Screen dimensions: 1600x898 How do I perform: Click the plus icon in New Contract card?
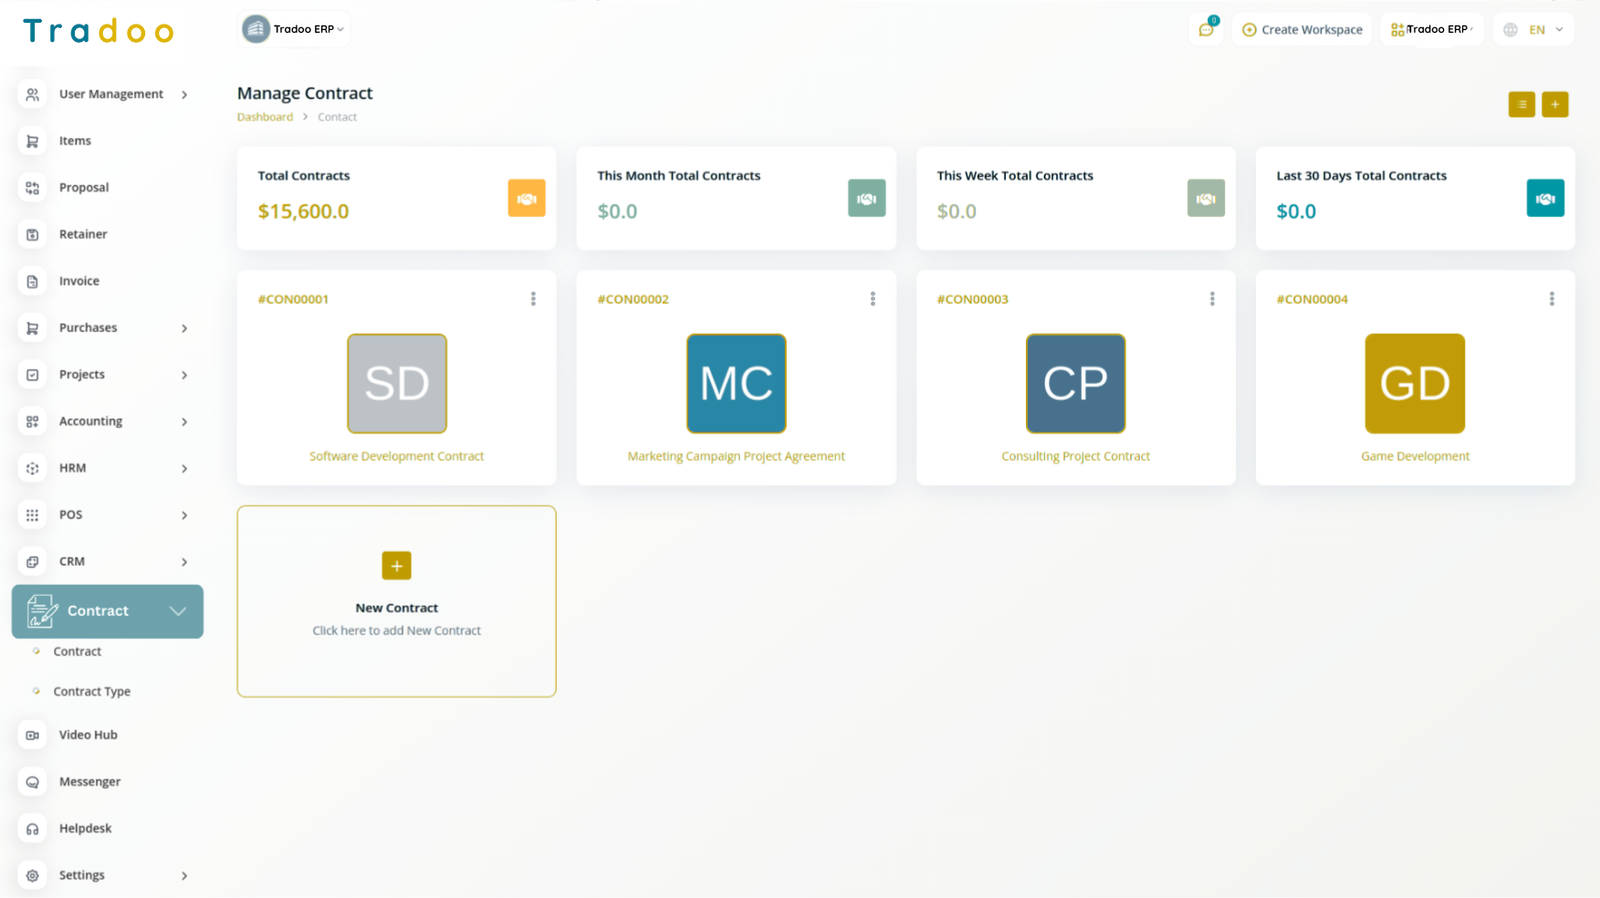pyautogui.click(x=396, y=566)
